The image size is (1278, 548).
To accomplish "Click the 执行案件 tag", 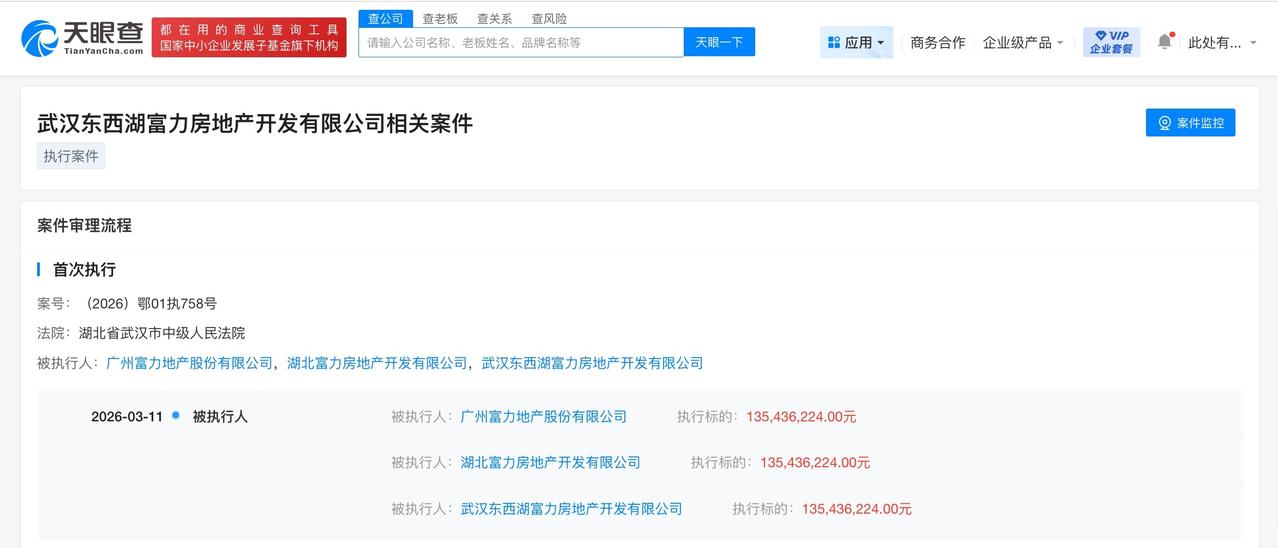I will [x=71, y=156].
